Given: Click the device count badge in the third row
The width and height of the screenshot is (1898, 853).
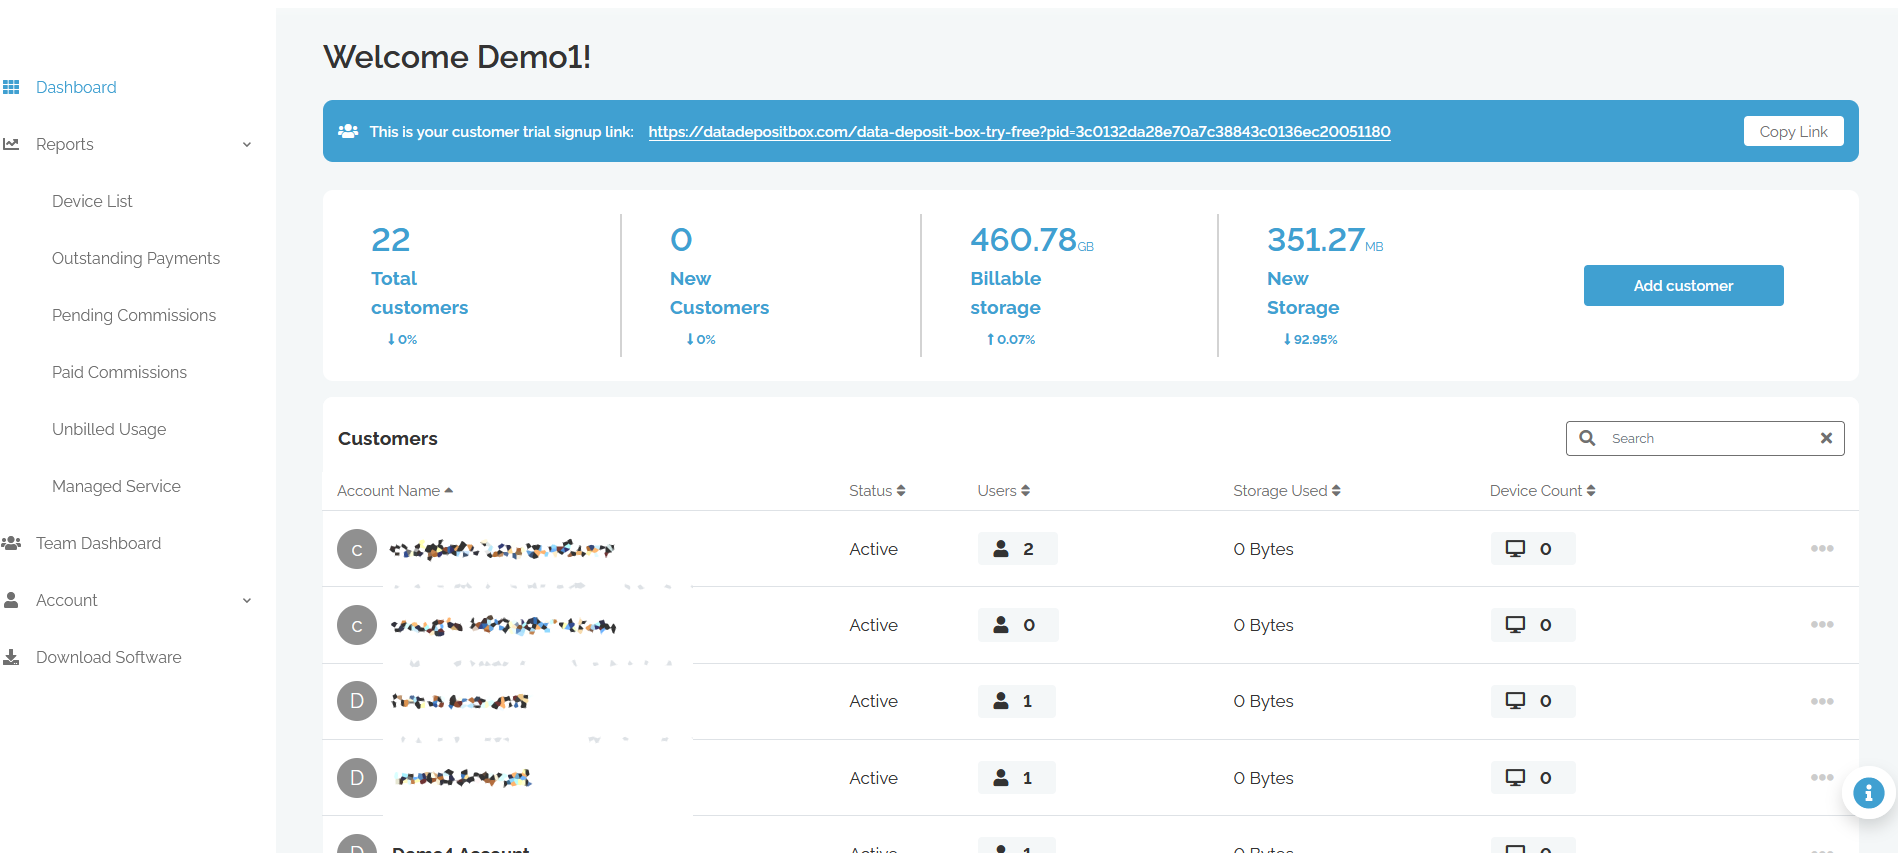Looking at the screenshot, I should coord(1532,701).
